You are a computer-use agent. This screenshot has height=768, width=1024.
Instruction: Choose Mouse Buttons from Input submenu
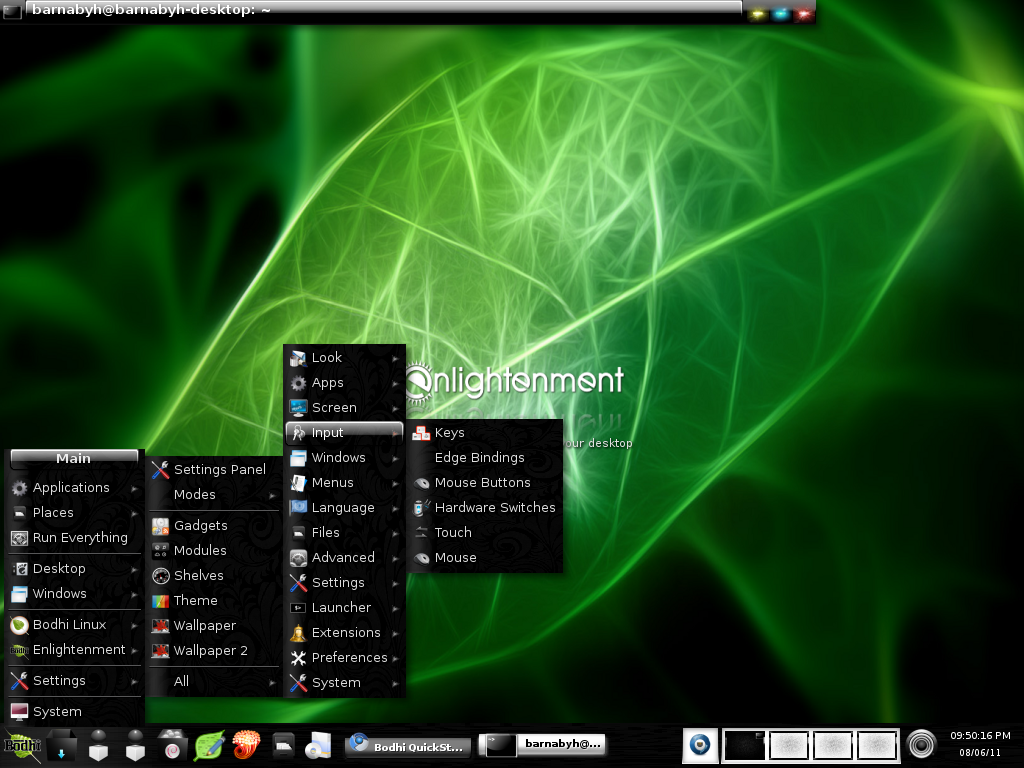click(485, 483)
